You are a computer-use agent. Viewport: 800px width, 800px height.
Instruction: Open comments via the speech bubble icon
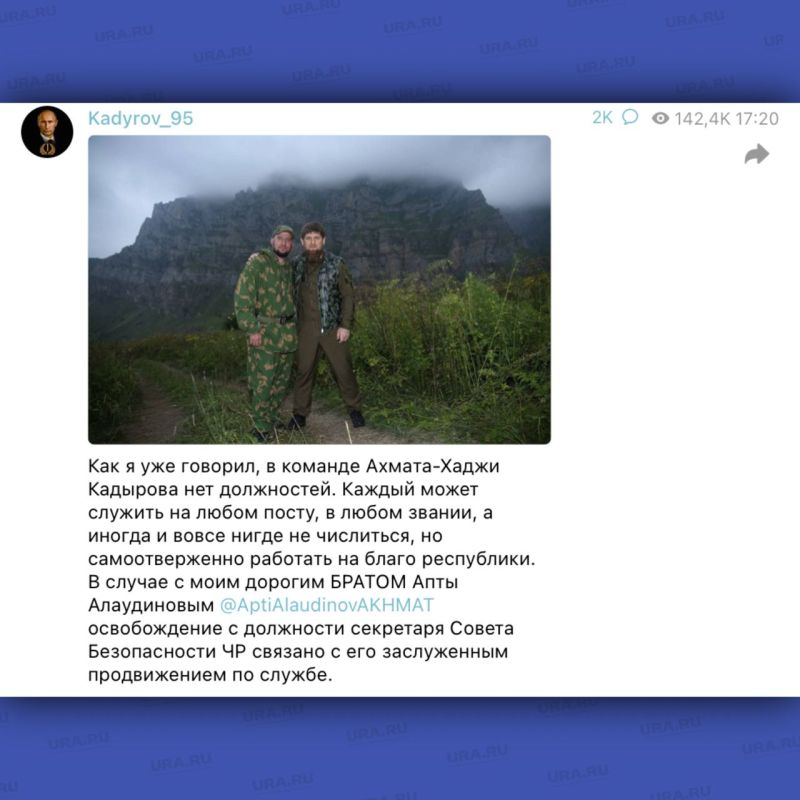point(630,117)
